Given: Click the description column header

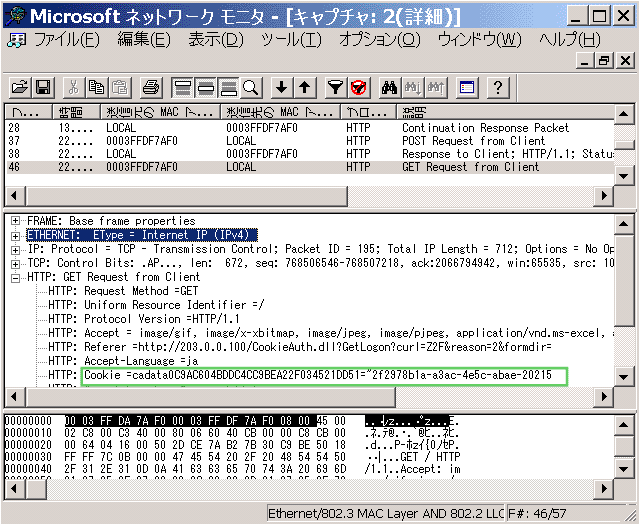Looking at the screenshot, I should 505,112.
